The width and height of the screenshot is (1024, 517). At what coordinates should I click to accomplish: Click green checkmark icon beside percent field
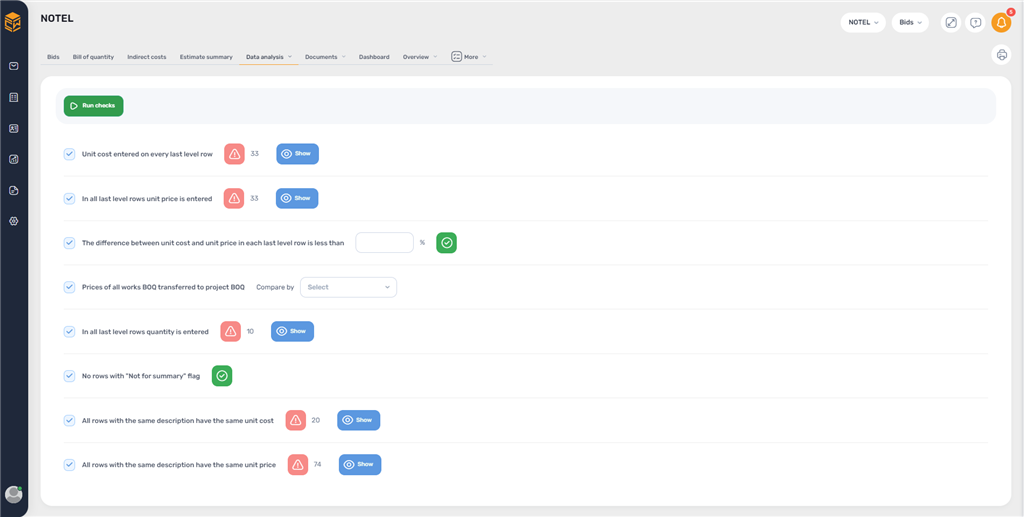point(447,243)
